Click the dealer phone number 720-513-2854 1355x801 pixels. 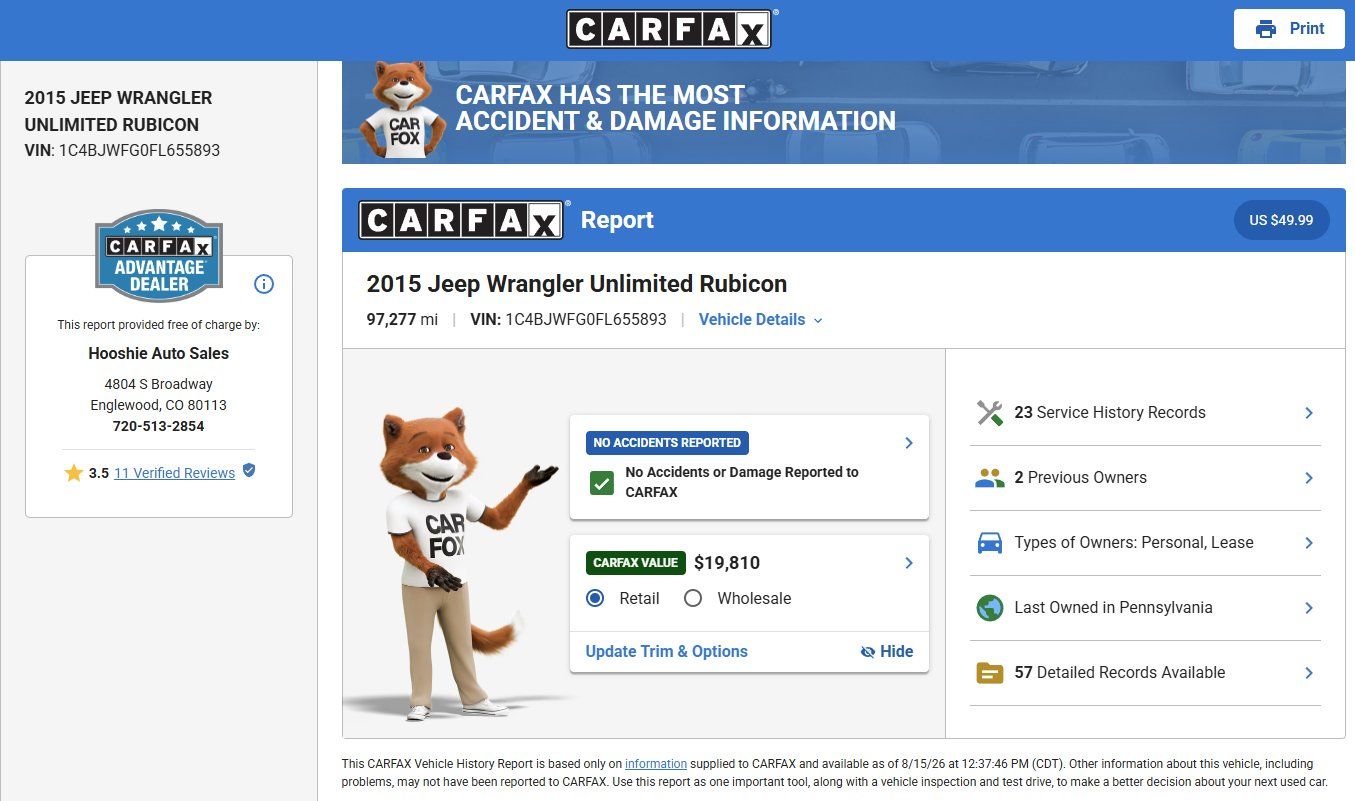click(158, 426)
